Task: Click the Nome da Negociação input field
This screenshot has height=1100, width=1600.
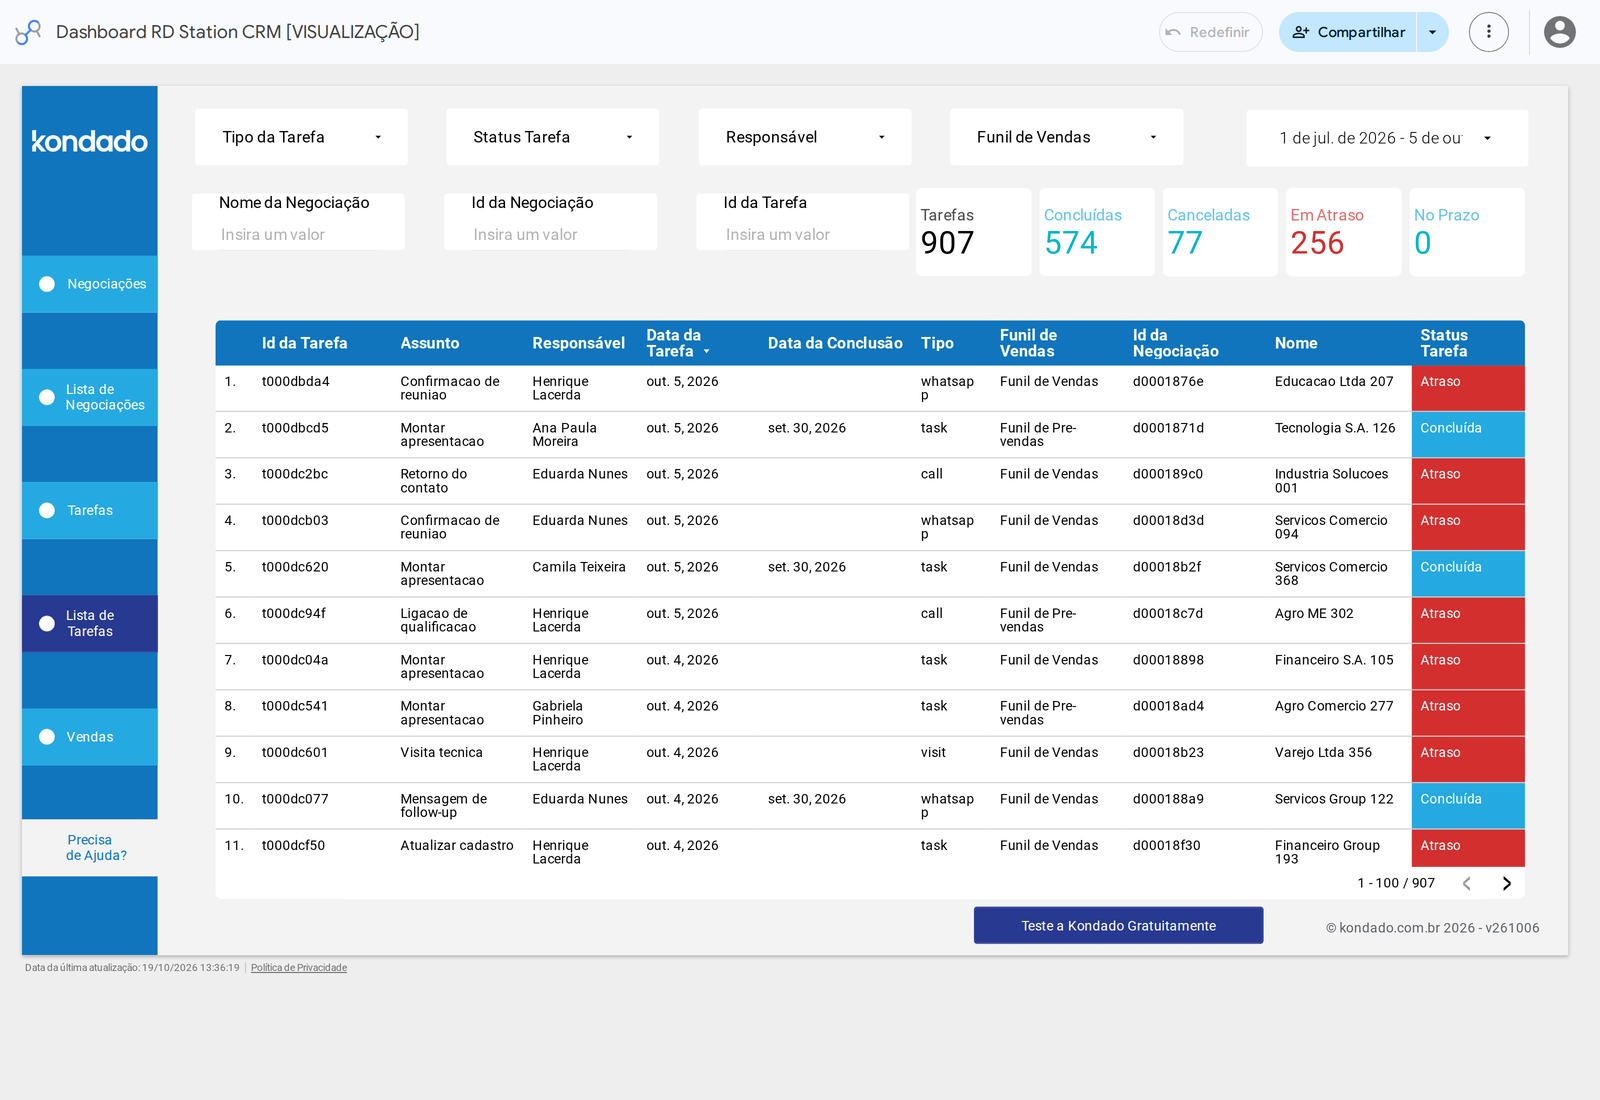Action: [x=298, y=235]
